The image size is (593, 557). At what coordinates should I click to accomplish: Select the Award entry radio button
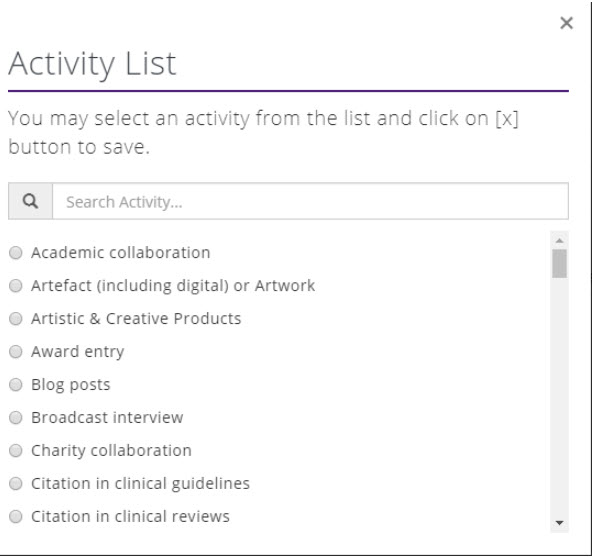pos(16,352)
